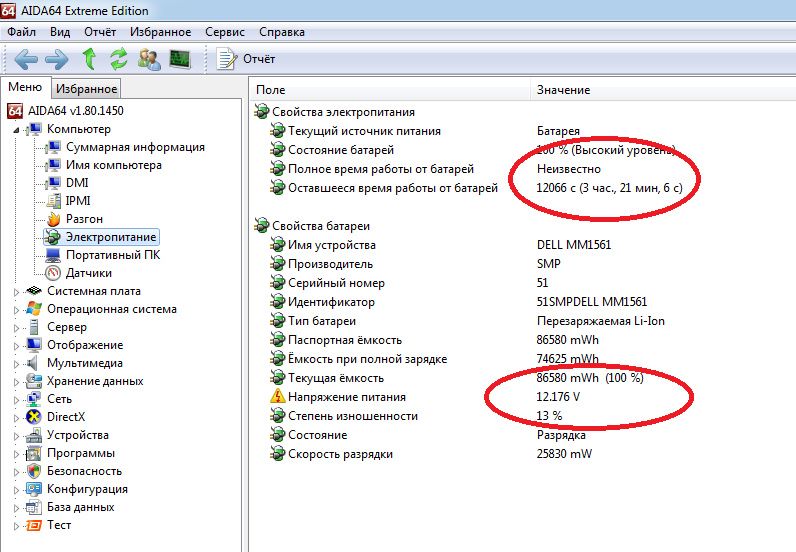The height and width of the screenshot is (552, 796).
Task: Click the Безопасность shield icon
Action: tap(34, 471)
